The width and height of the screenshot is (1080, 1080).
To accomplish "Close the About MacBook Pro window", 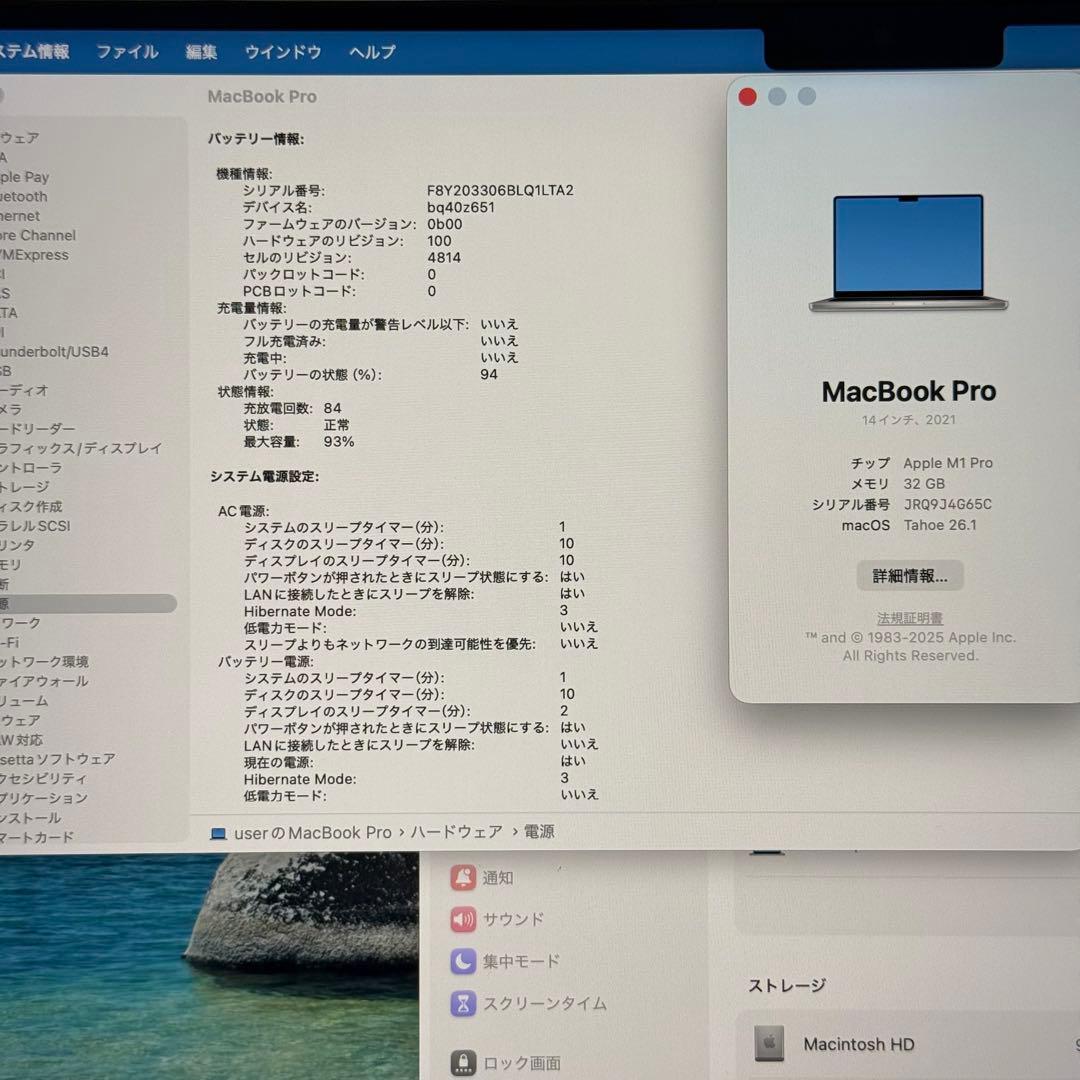I will (747, 96).
